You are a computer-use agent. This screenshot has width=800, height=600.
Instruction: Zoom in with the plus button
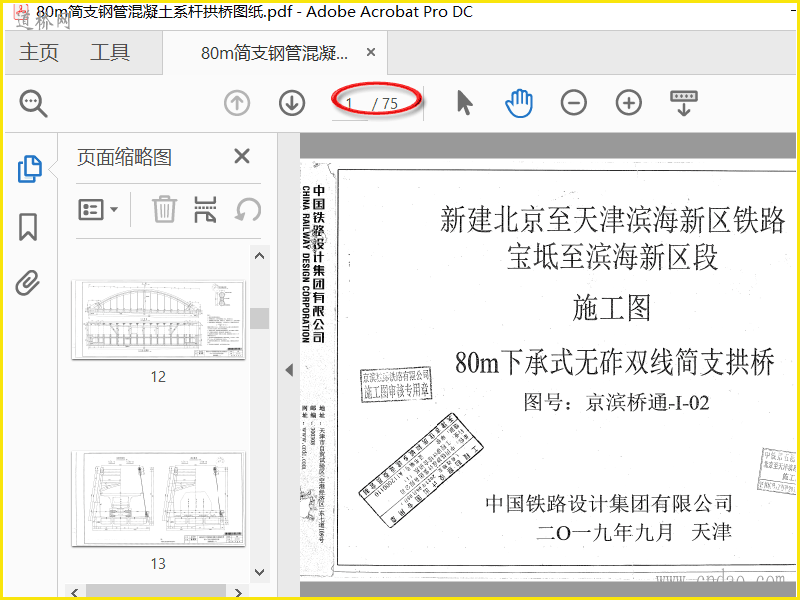coord(629,103)
